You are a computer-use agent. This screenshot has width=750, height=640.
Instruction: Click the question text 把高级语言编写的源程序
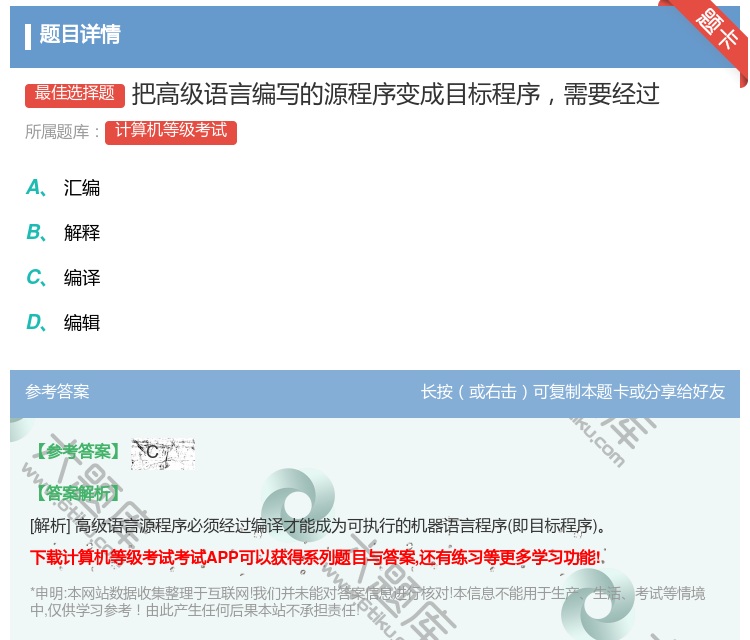(x=396, y=94)
